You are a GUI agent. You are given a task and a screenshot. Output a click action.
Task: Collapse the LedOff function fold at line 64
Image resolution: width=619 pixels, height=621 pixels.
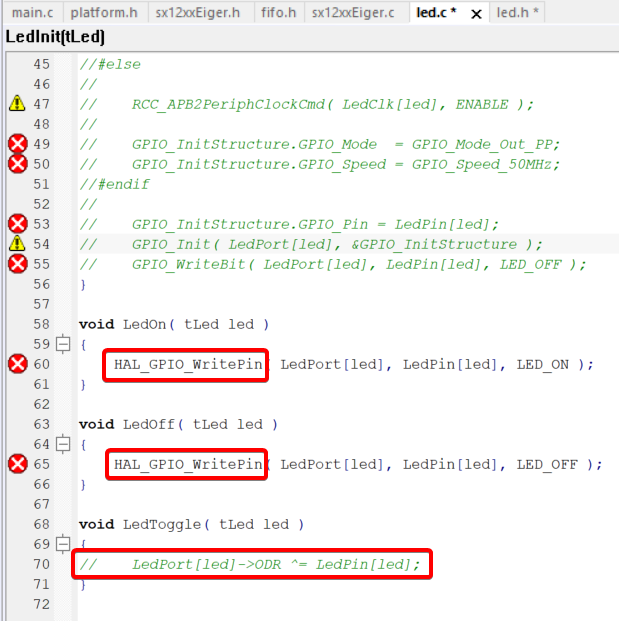pyautogui.click(x=63, y=444)
